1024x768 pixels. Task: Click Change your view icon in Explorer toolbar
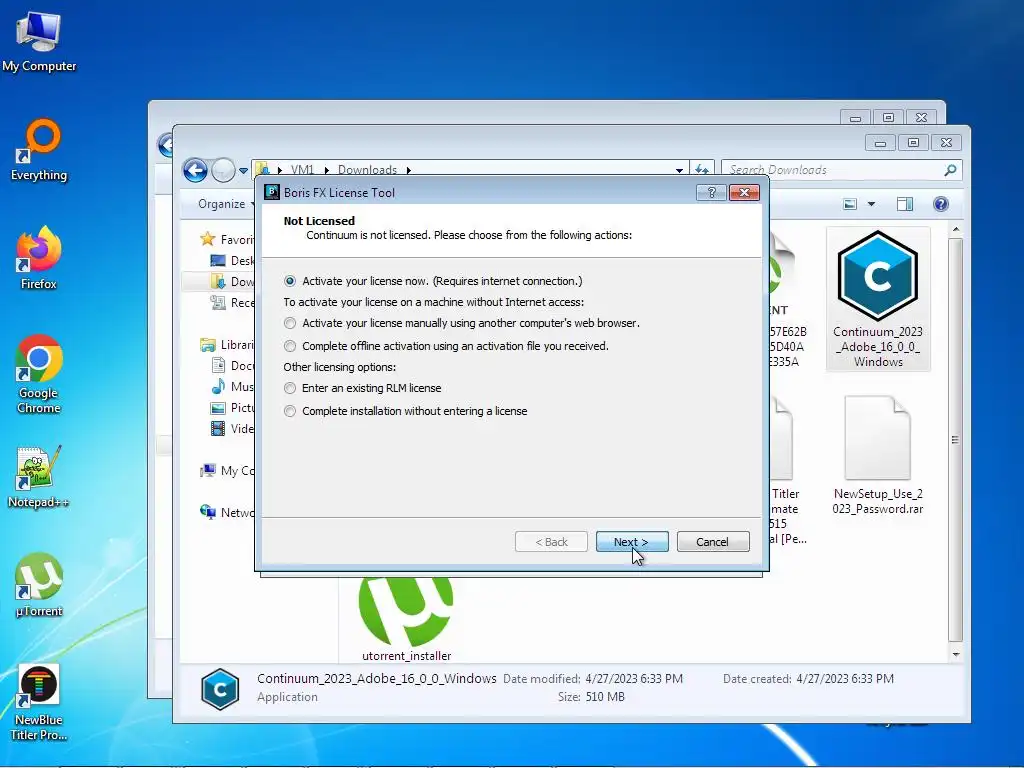850,204
